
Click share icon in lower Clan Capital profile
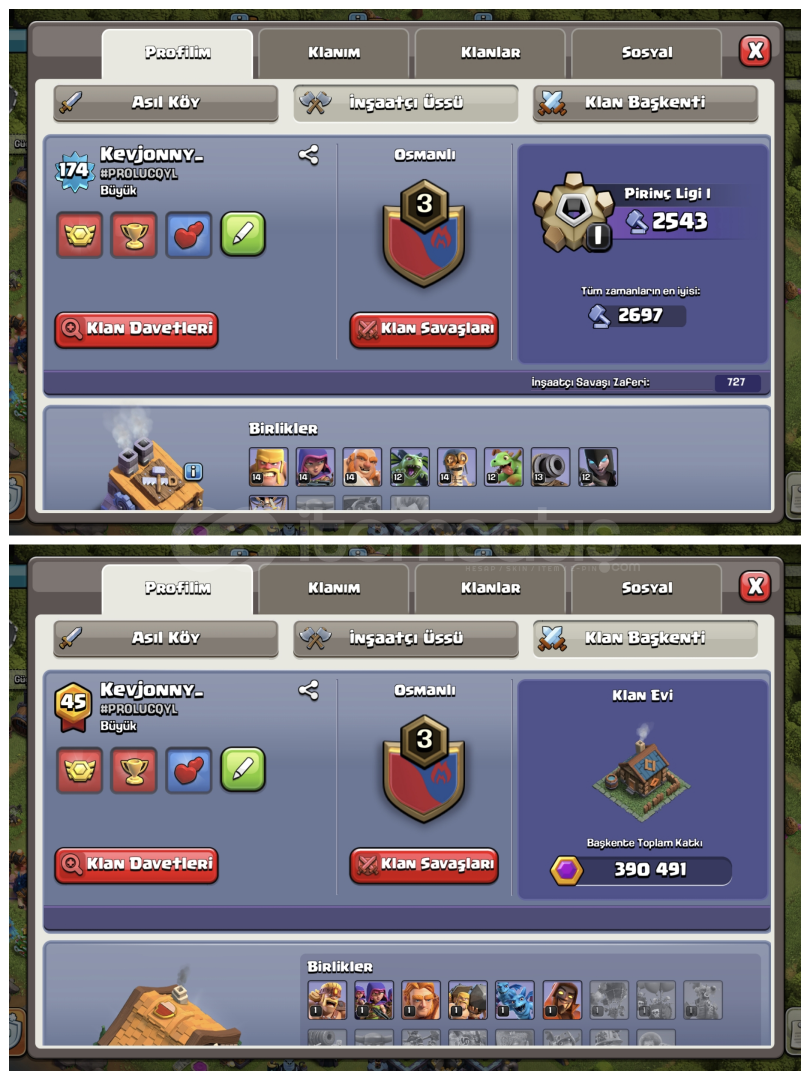pyautogui.click(x=309, y=690)
